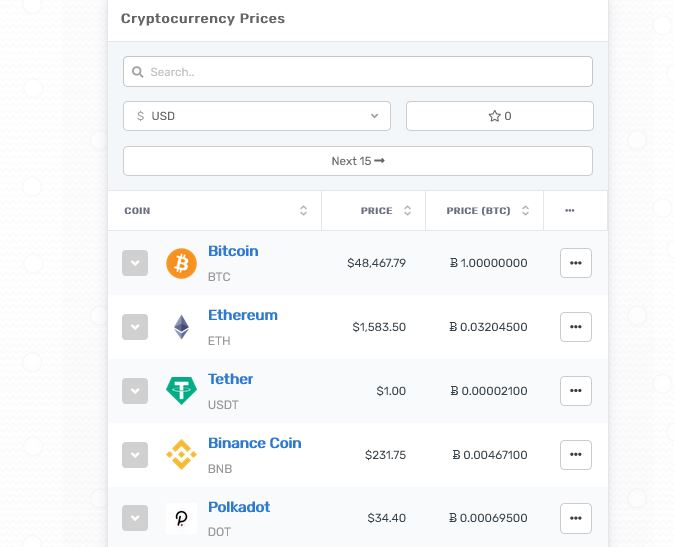This screenshot has width=674, height=547.
Task: Toggle the favorites star filter button
Action: (x=499, y=116)
